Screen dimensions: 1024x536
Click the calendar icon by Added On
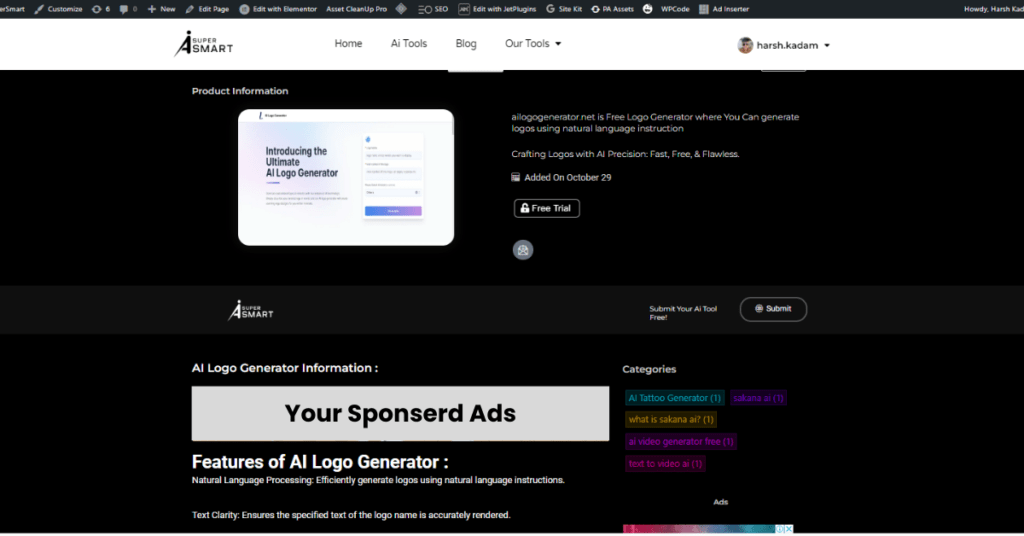(x=515, y=177)
